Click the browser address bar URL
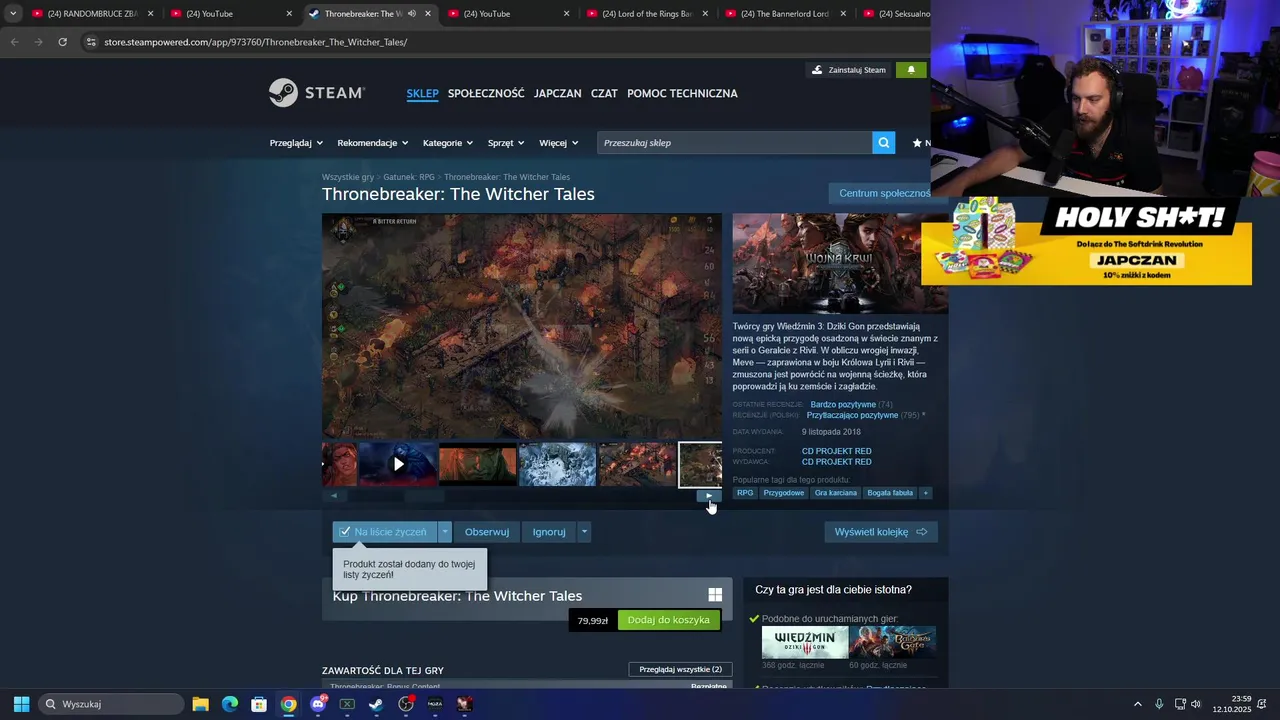The width and height of the screenshot is (1280, 720). (255, 42)
